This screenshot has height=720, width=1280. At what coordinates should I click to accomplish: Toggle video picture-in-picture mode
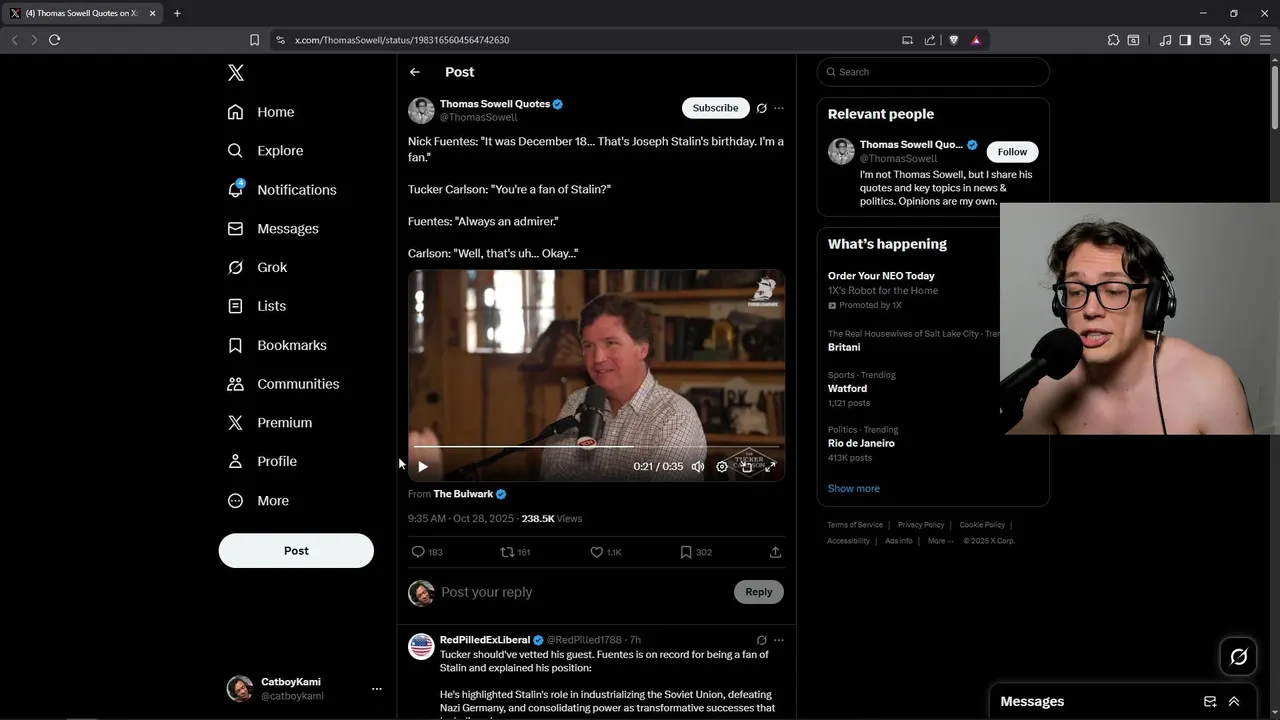[746, 466]
